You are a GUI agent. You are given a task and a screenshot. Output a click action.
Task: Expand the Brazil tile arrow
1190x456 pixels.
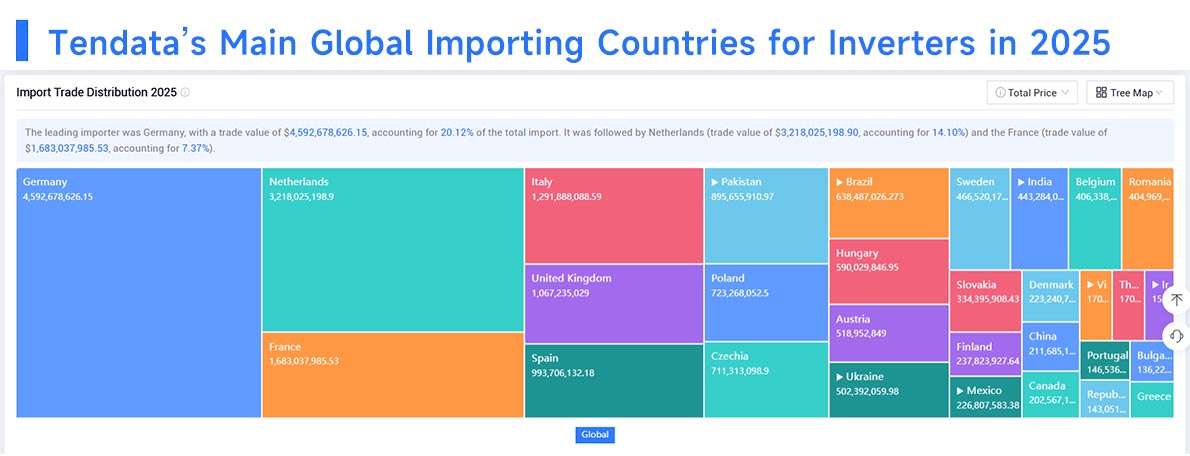[x=840, y=182]
